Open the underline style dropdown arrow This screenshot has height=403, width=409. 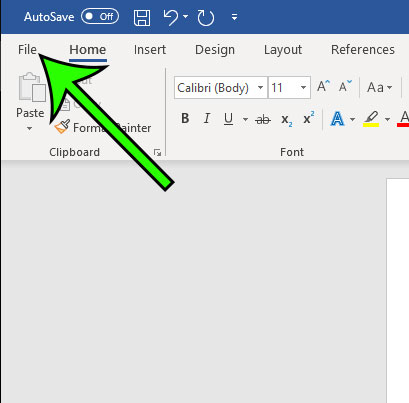point(245,119)
